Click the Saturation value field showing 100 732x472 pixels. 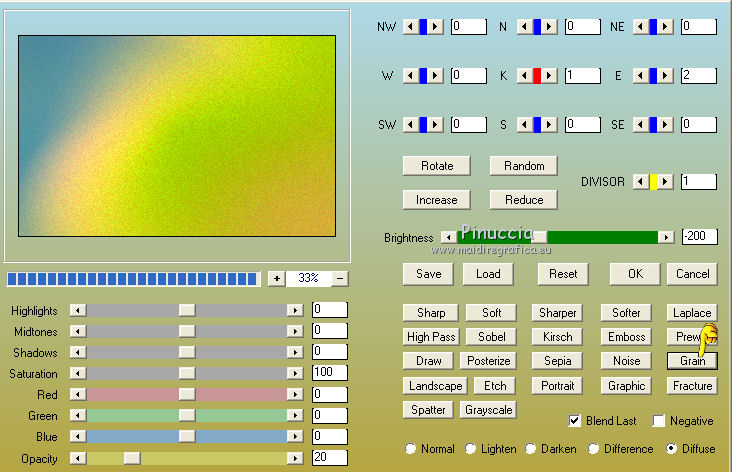coord(330,373)
